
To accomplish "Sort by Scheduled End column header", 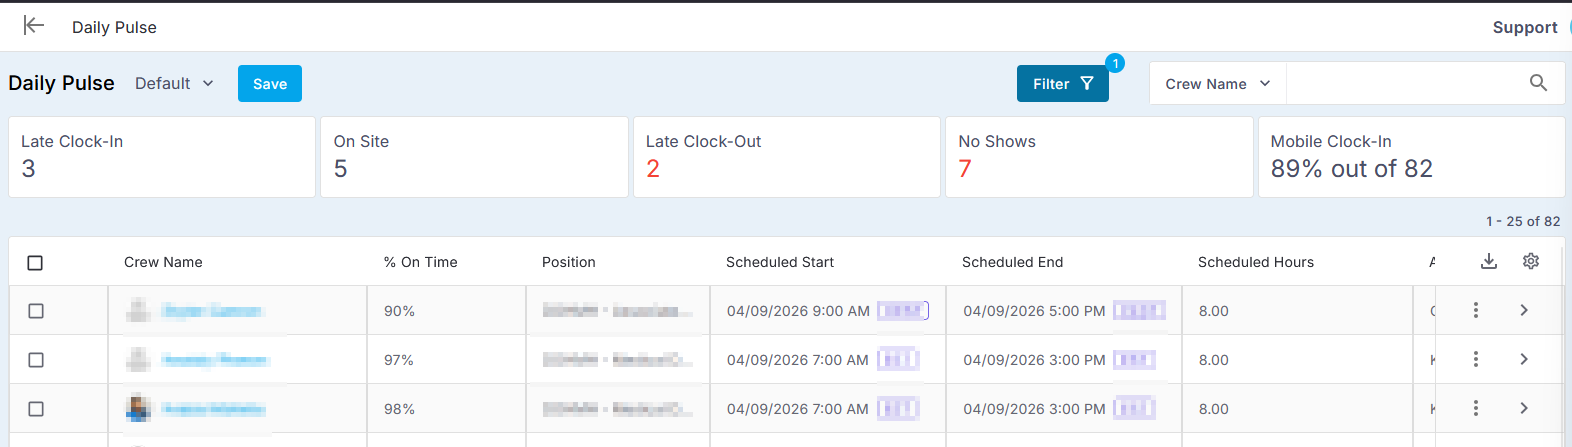I will (1013, 262).
